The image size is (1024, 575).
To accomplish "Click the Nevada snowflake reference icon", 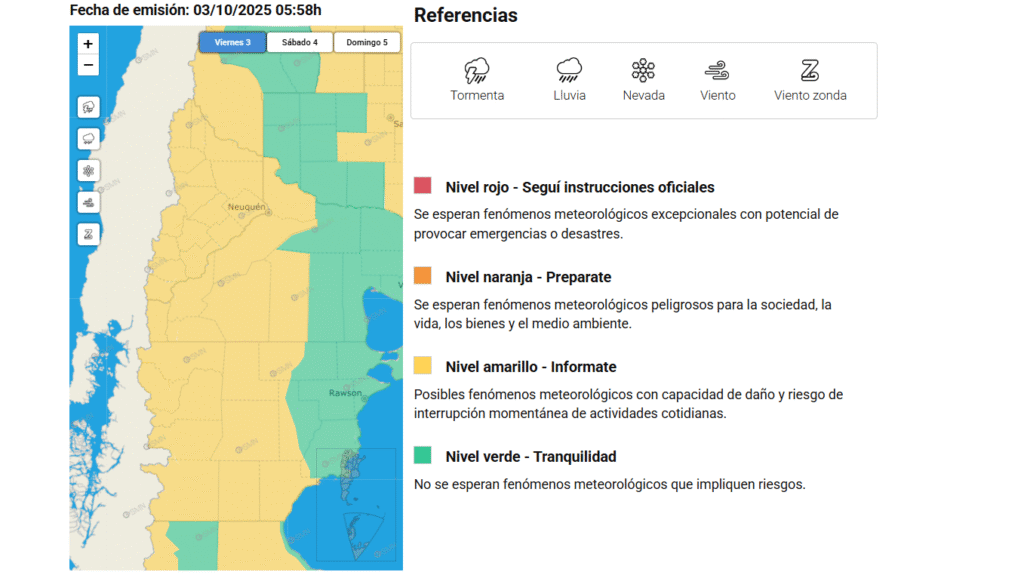I will click(x=643, y=70).
